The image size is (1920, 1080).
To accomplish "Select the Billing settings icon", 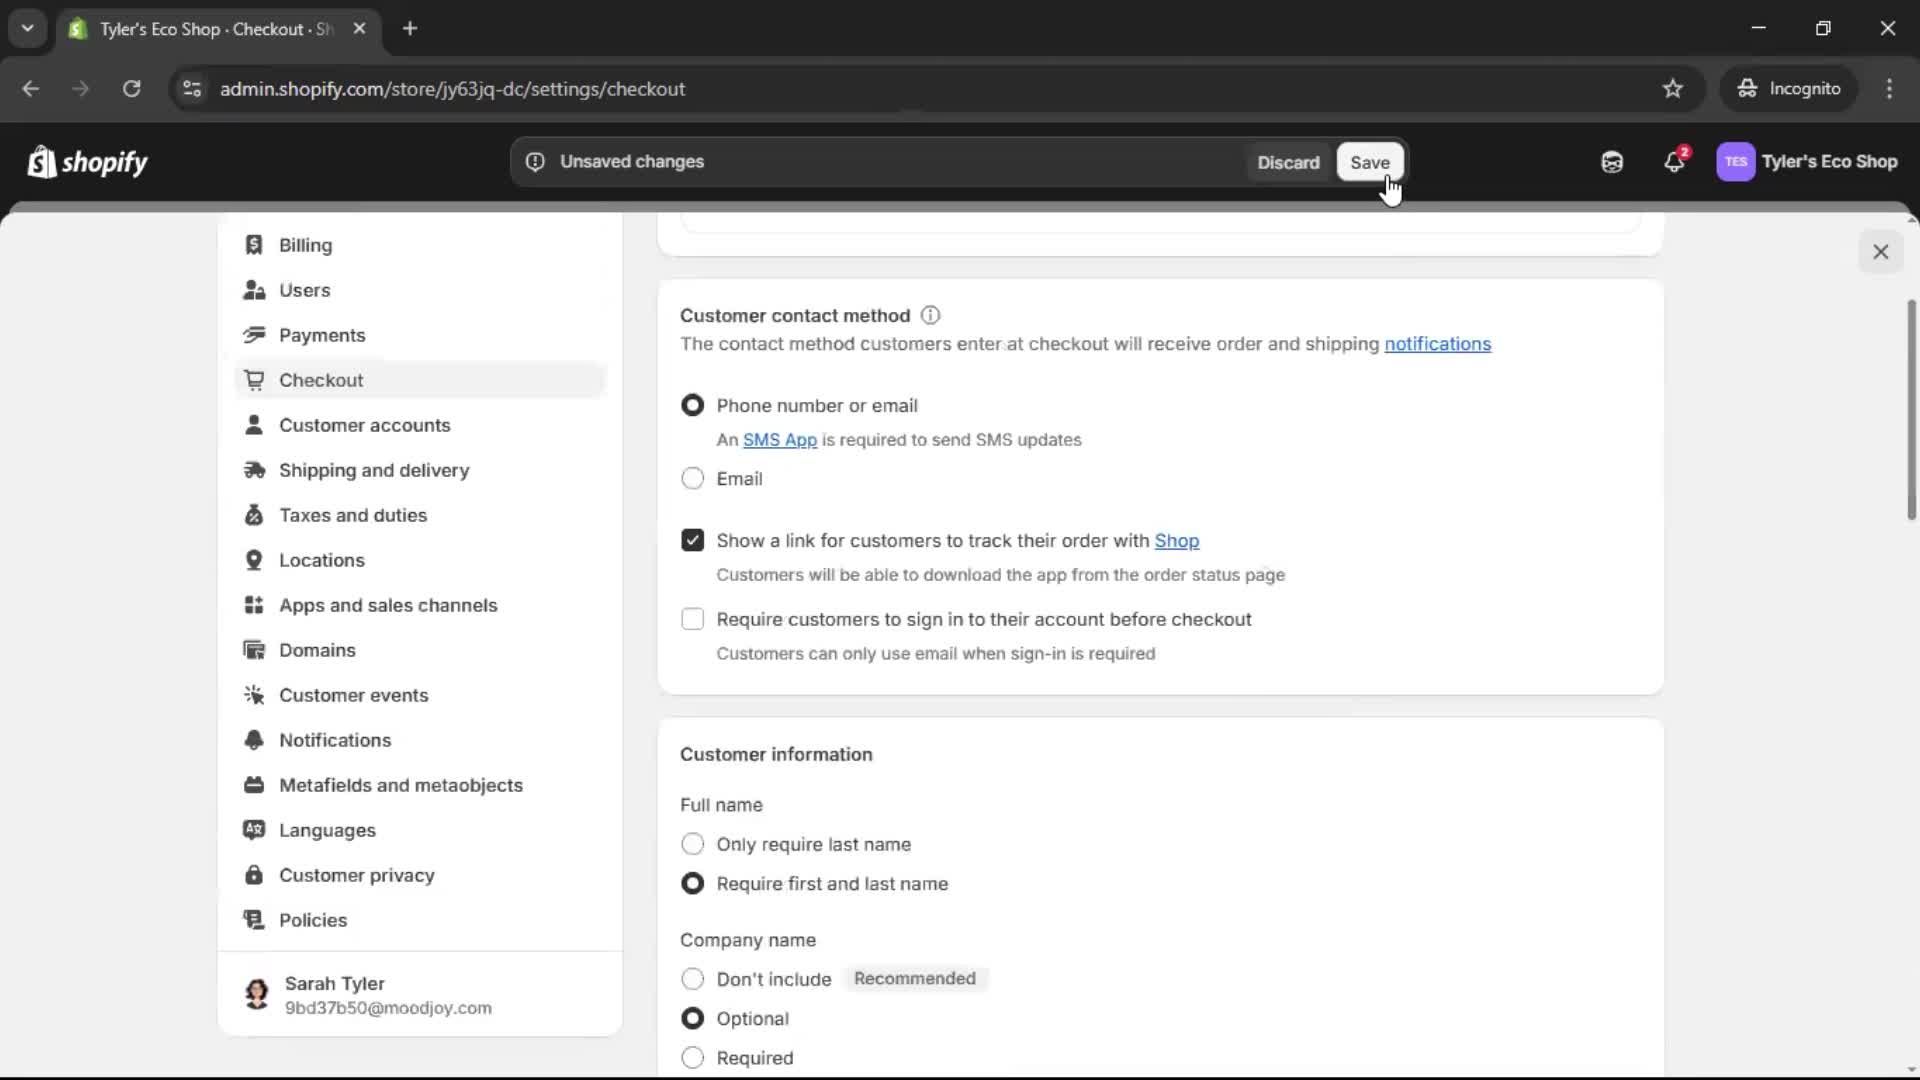I will [x=255, y=245].
